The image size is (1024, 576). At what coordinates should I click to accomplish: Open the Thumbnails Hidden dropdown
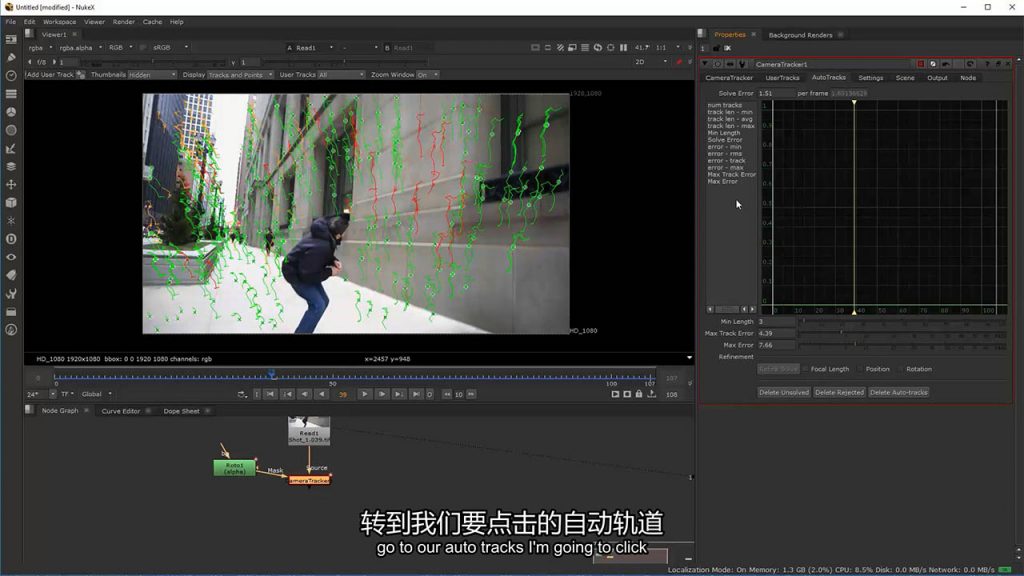(152, 75)
